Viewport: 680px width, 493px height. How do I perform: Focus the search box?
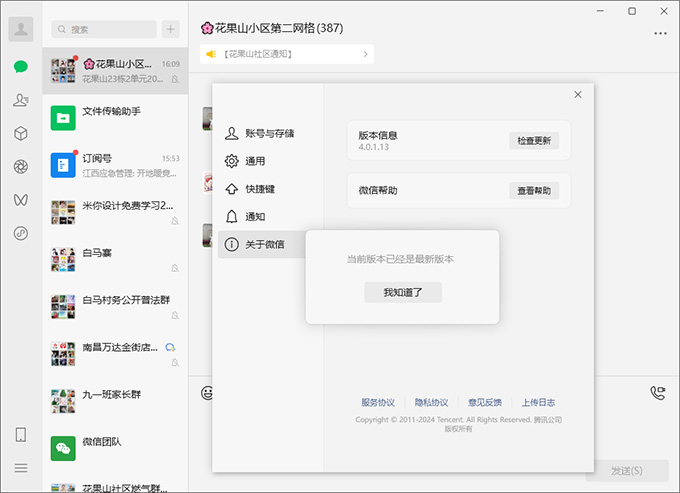point(104,29)
